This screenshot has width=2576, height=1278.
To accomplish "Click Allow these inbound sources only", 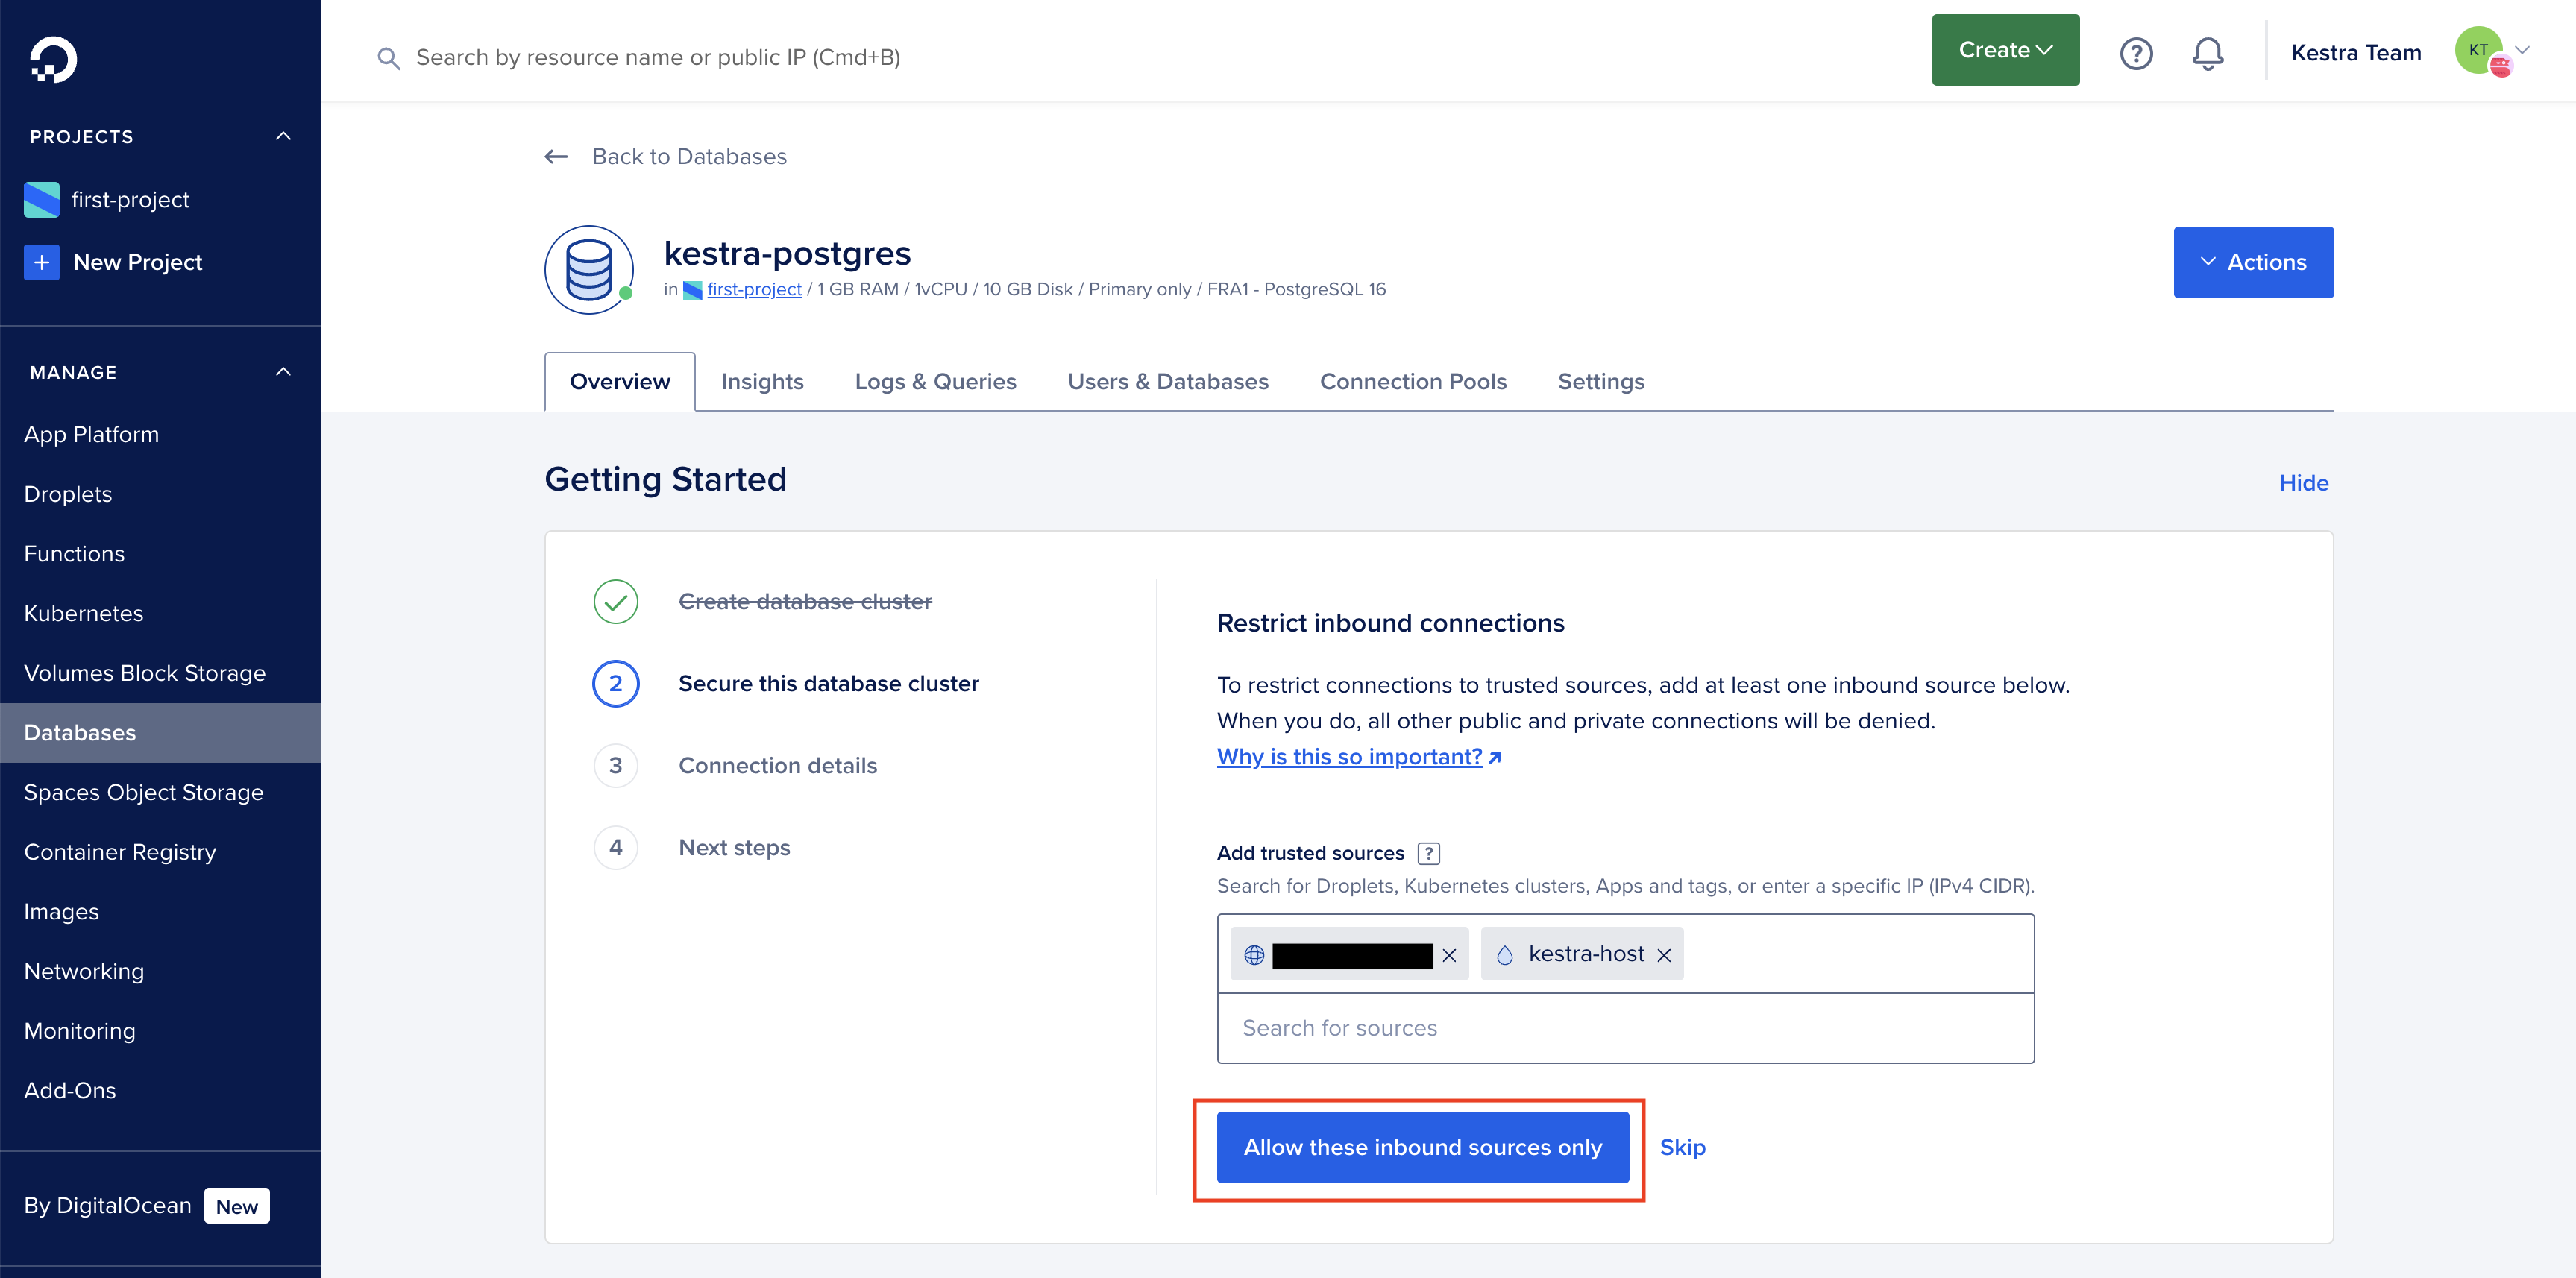I will click(x=1421, y=1147).
